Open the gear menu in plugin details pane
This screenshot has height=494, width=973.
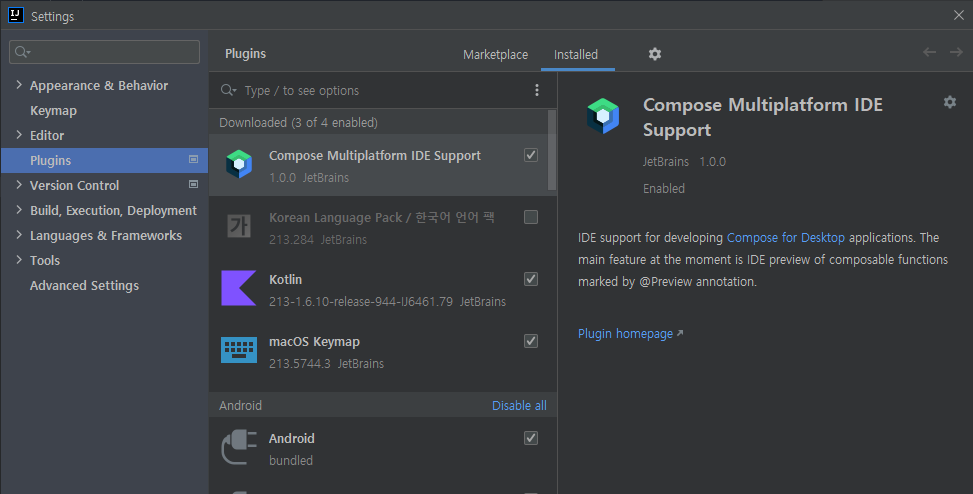tap(949, 102)
